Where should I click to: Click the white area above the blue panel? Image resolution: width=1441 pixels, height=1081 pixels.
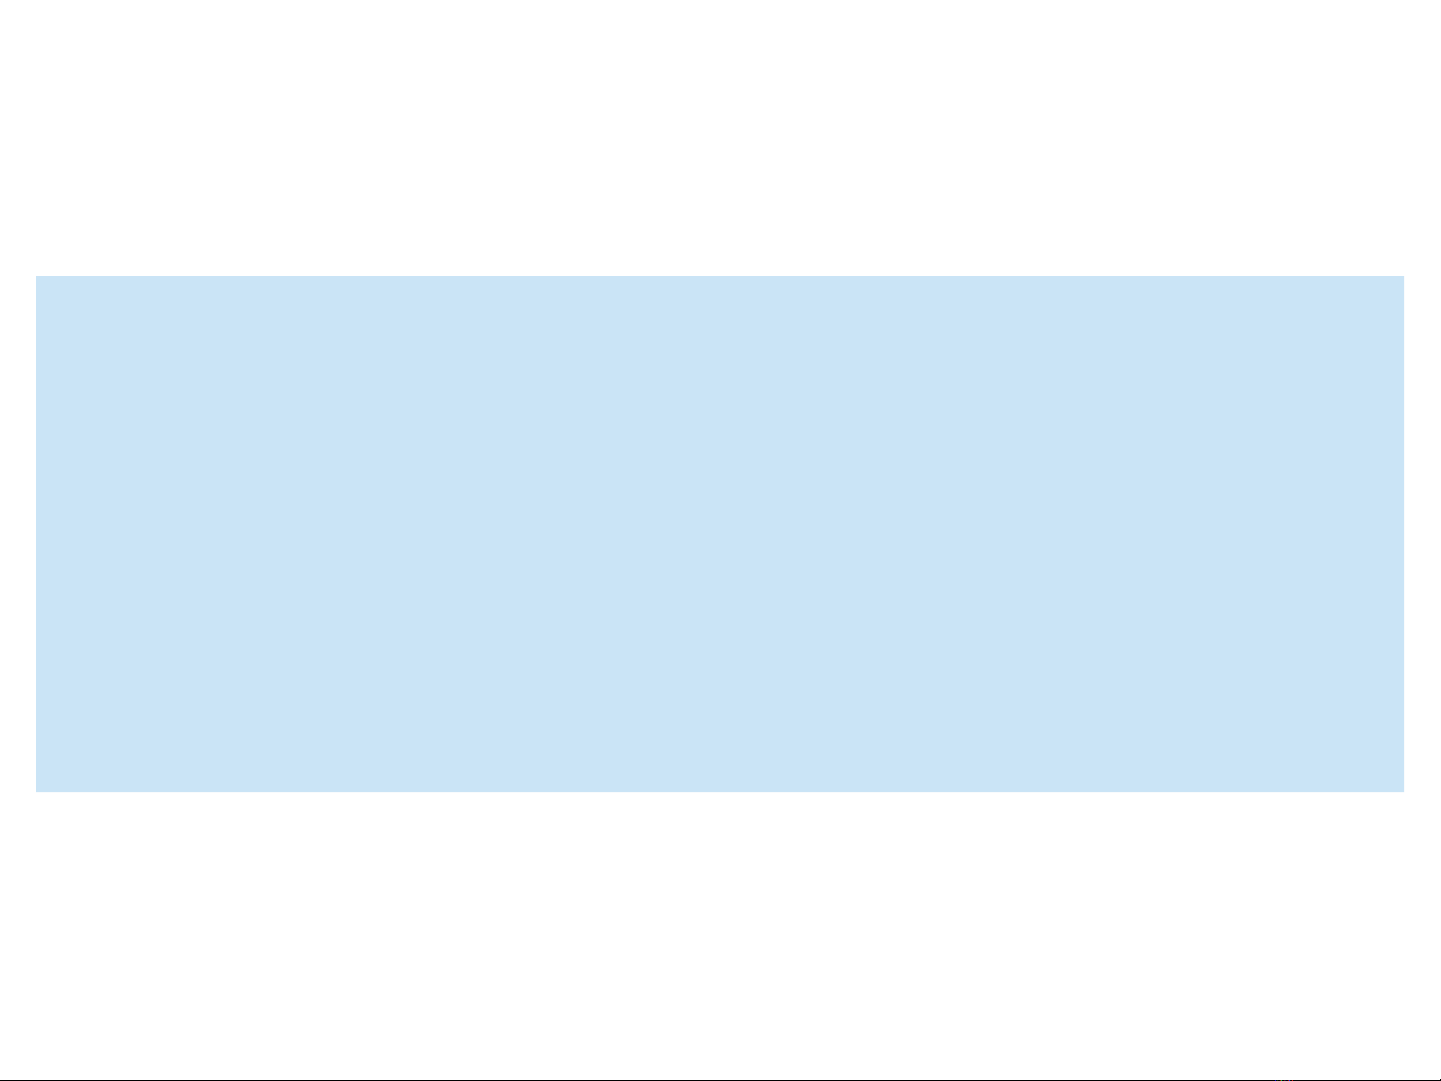tap(720, 138)
